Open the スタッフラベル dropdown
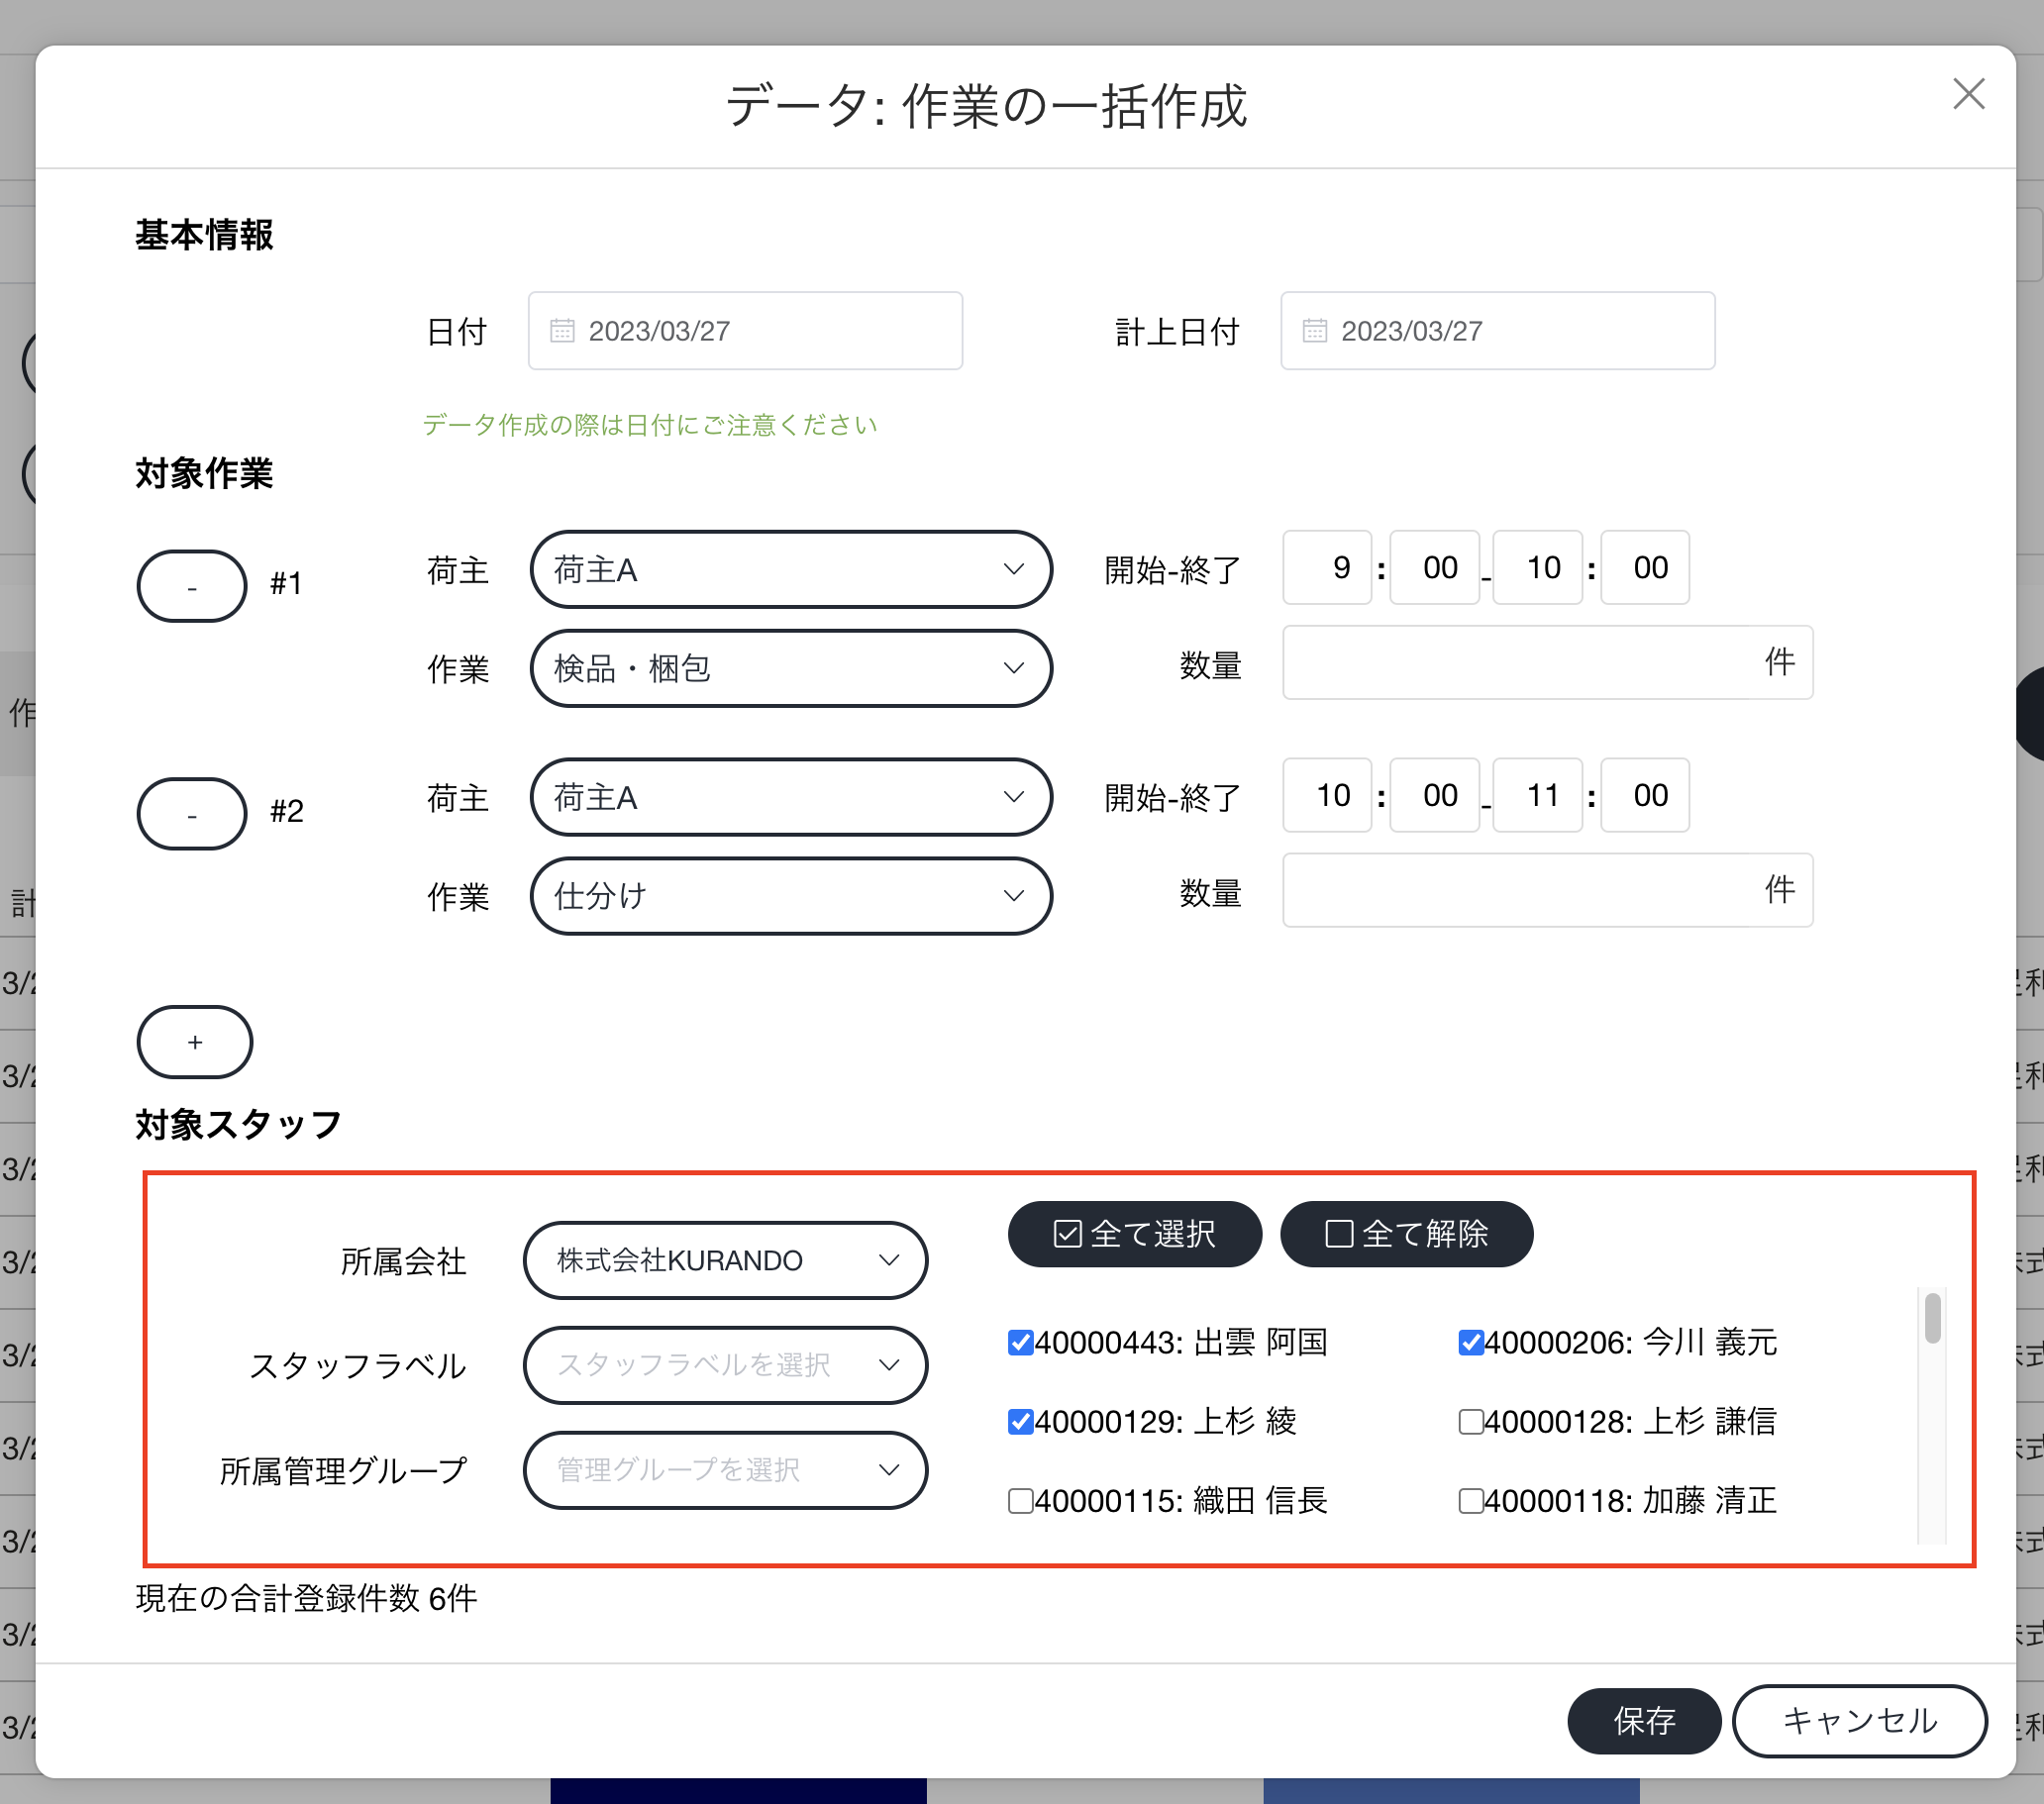This screenshot has width=2044, height=1804. click(x=725, y=1365)
